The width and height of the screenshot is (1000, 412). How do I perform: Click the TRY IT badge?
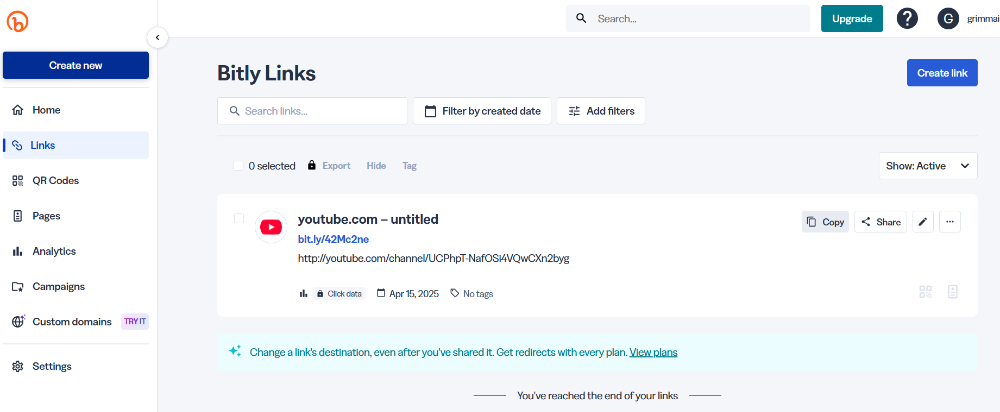click(135, 321)
